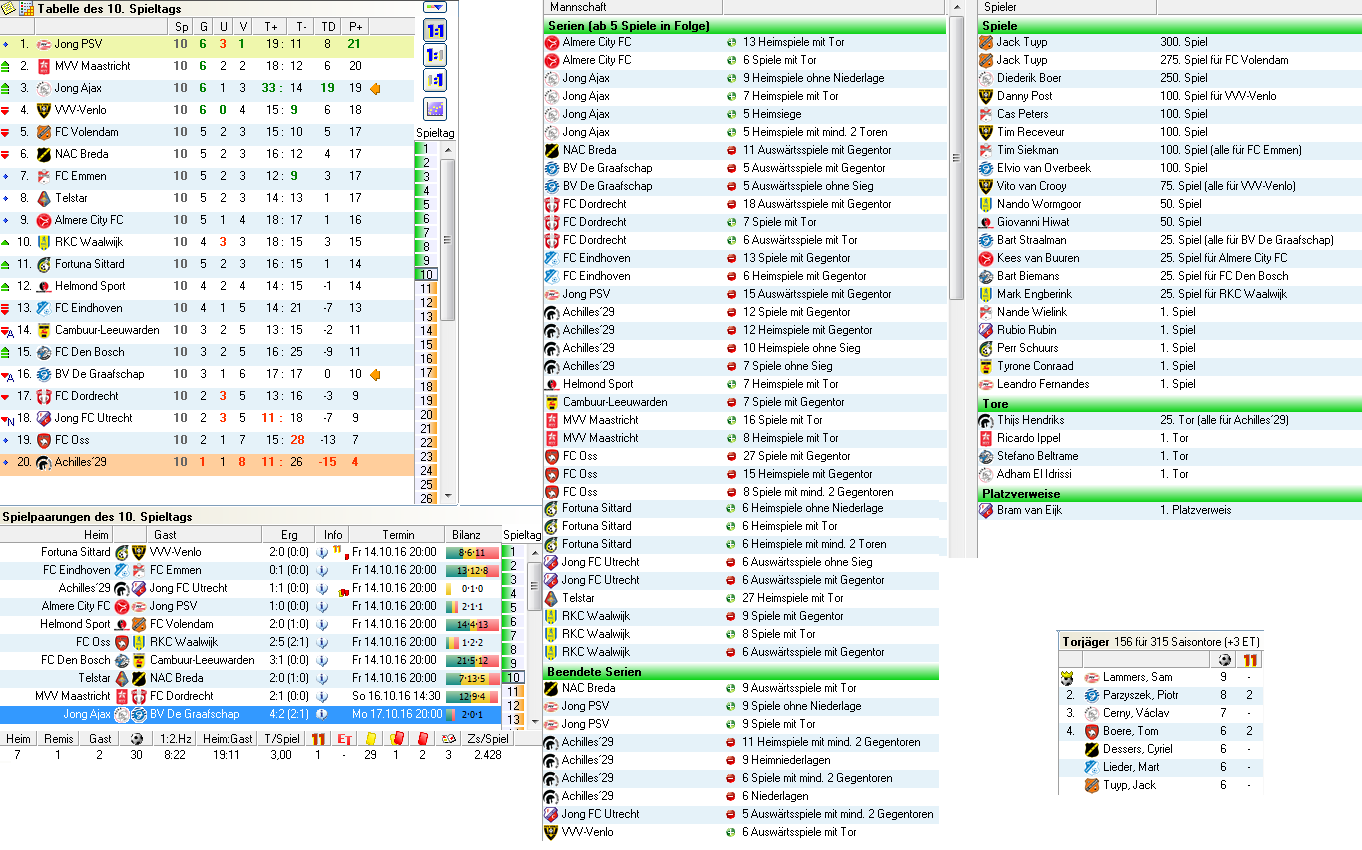Select Spieltag 3 in the Spielpaarungen matchday list

point(512,579)
